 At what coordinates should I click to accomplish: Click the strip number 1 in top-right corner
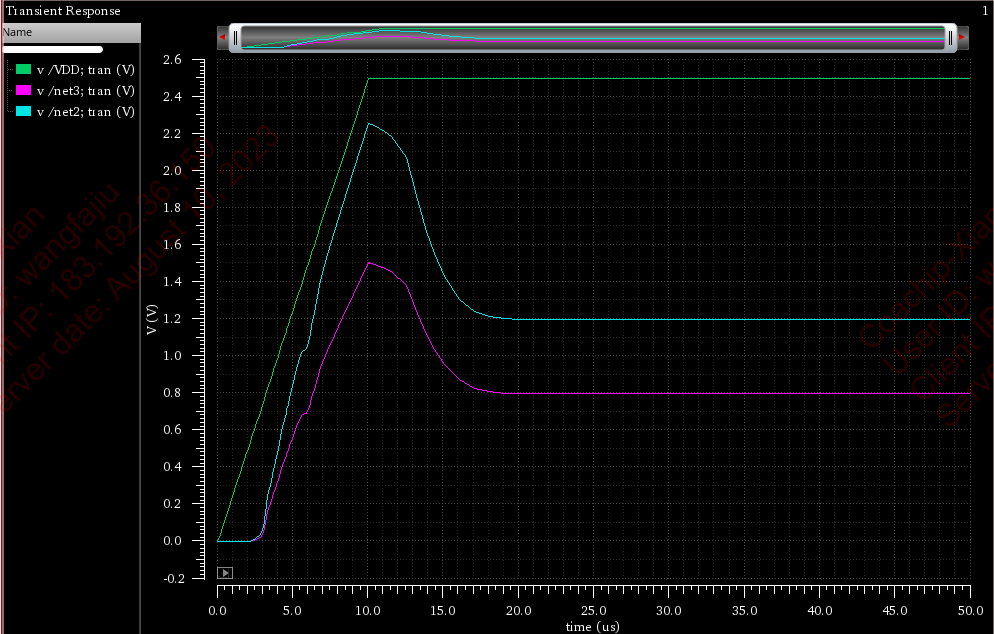[x=984, y=11]
